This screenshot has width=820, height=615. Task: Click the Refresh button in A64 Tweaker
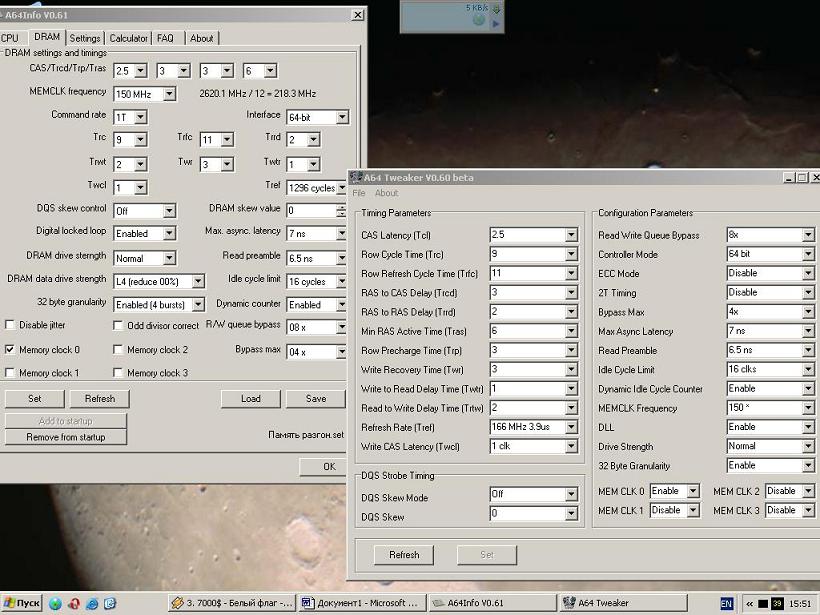tap(404, 554)
